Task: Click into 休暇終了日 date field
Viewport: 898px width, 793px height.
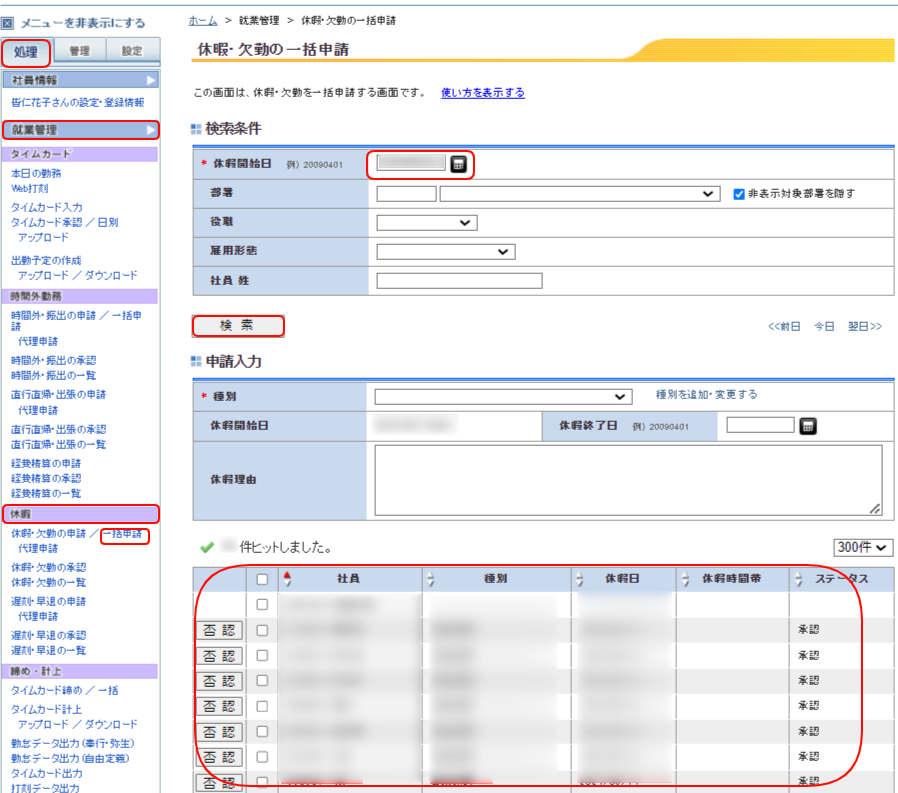Action: coord(760,425)
